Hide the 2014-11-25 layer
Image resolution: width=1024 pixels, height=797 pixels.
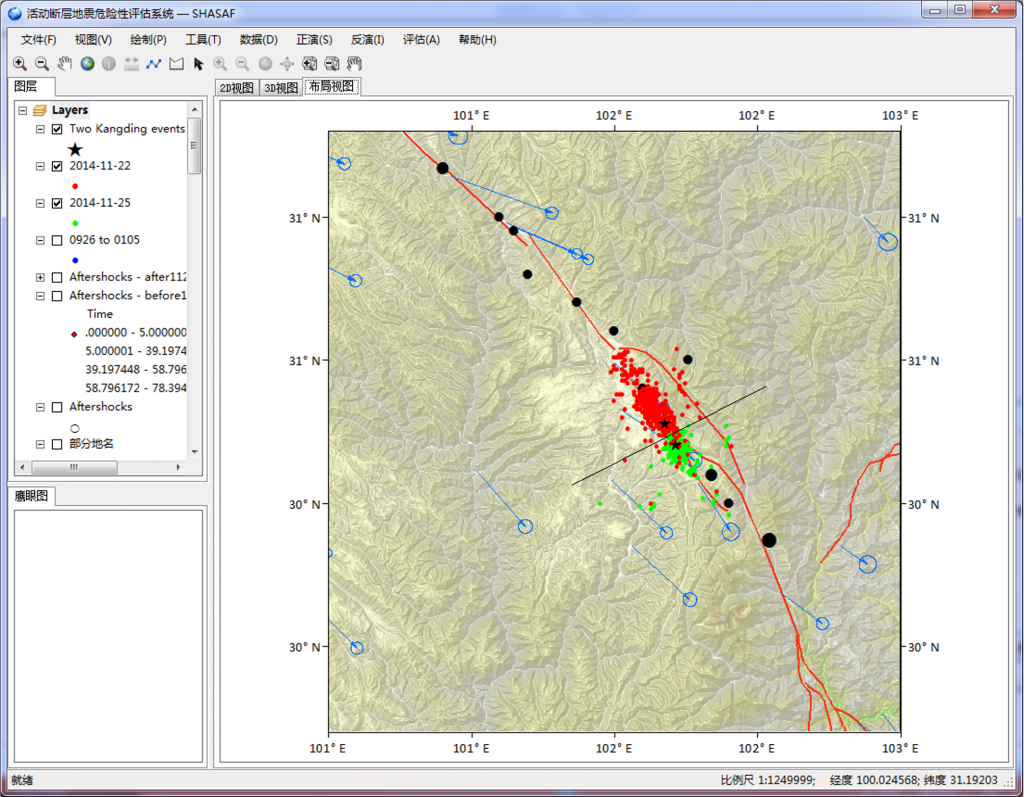[57, 203]
